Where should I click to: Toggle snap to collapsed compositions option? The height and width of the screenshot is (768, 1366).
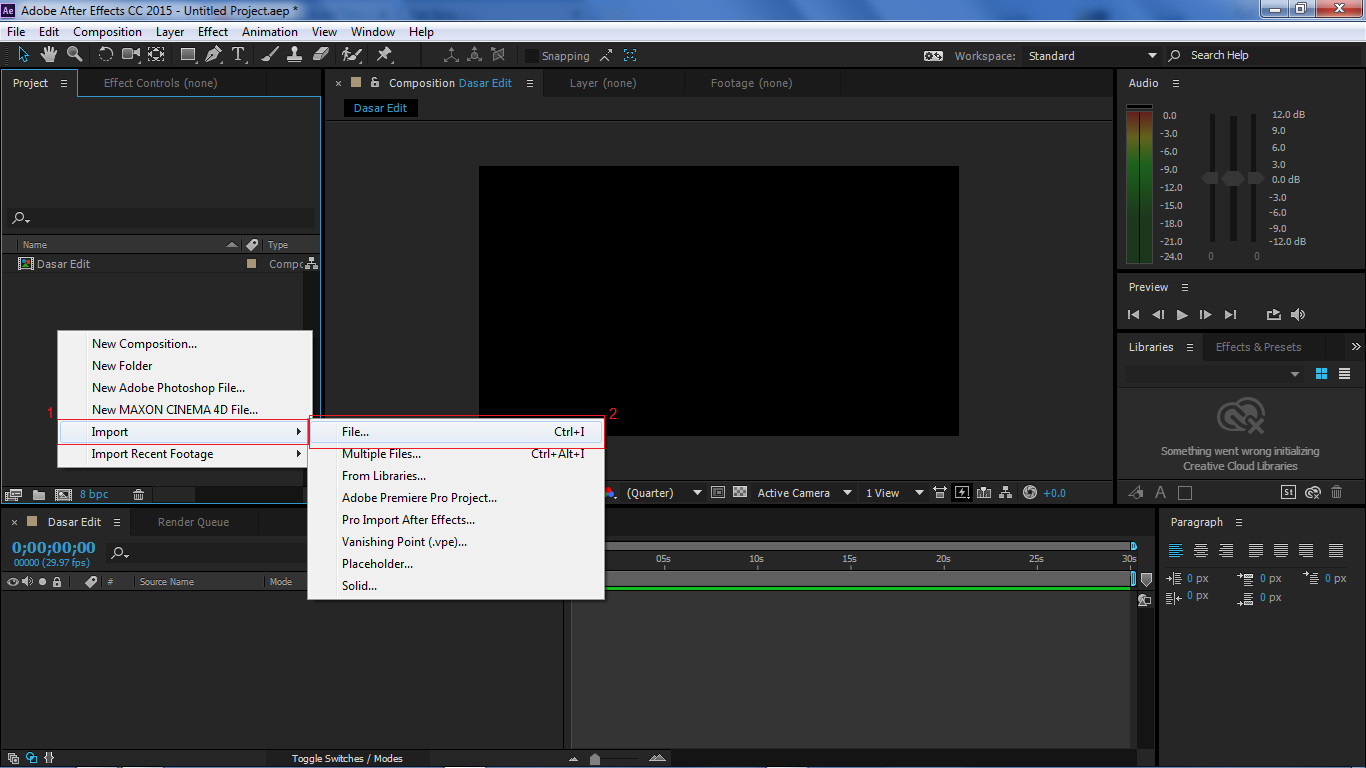pyautogui.click(x=630, y=56)
